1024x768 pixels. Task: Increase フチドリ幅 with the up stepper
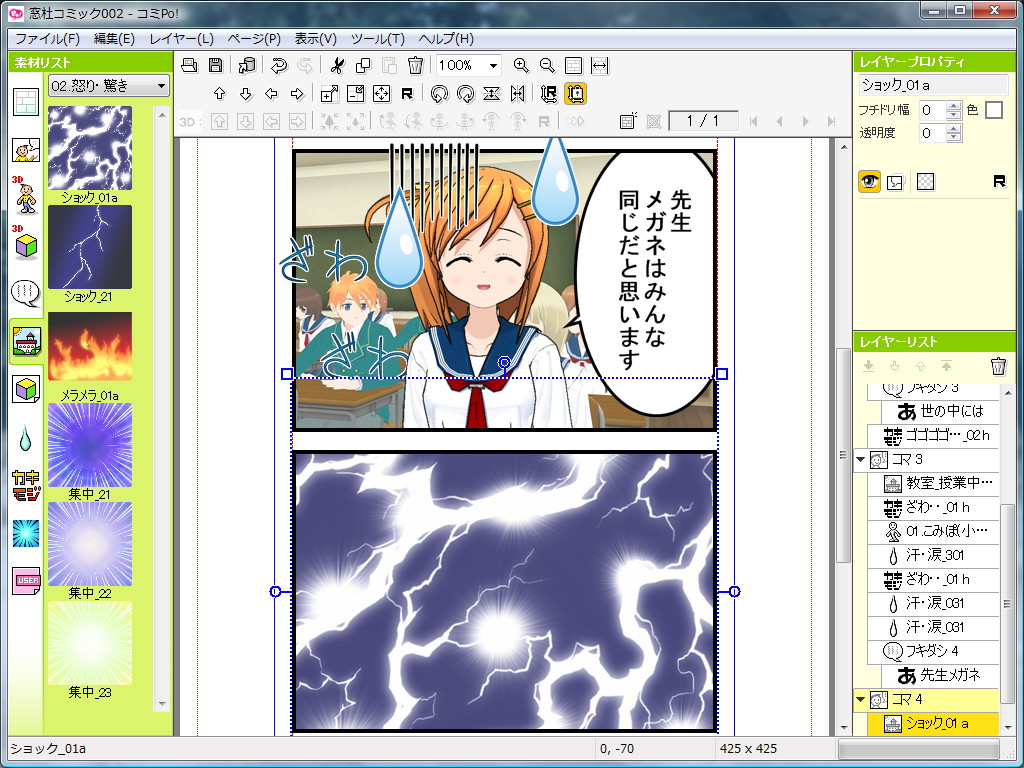pyautogui.click(x=953, y=105)
